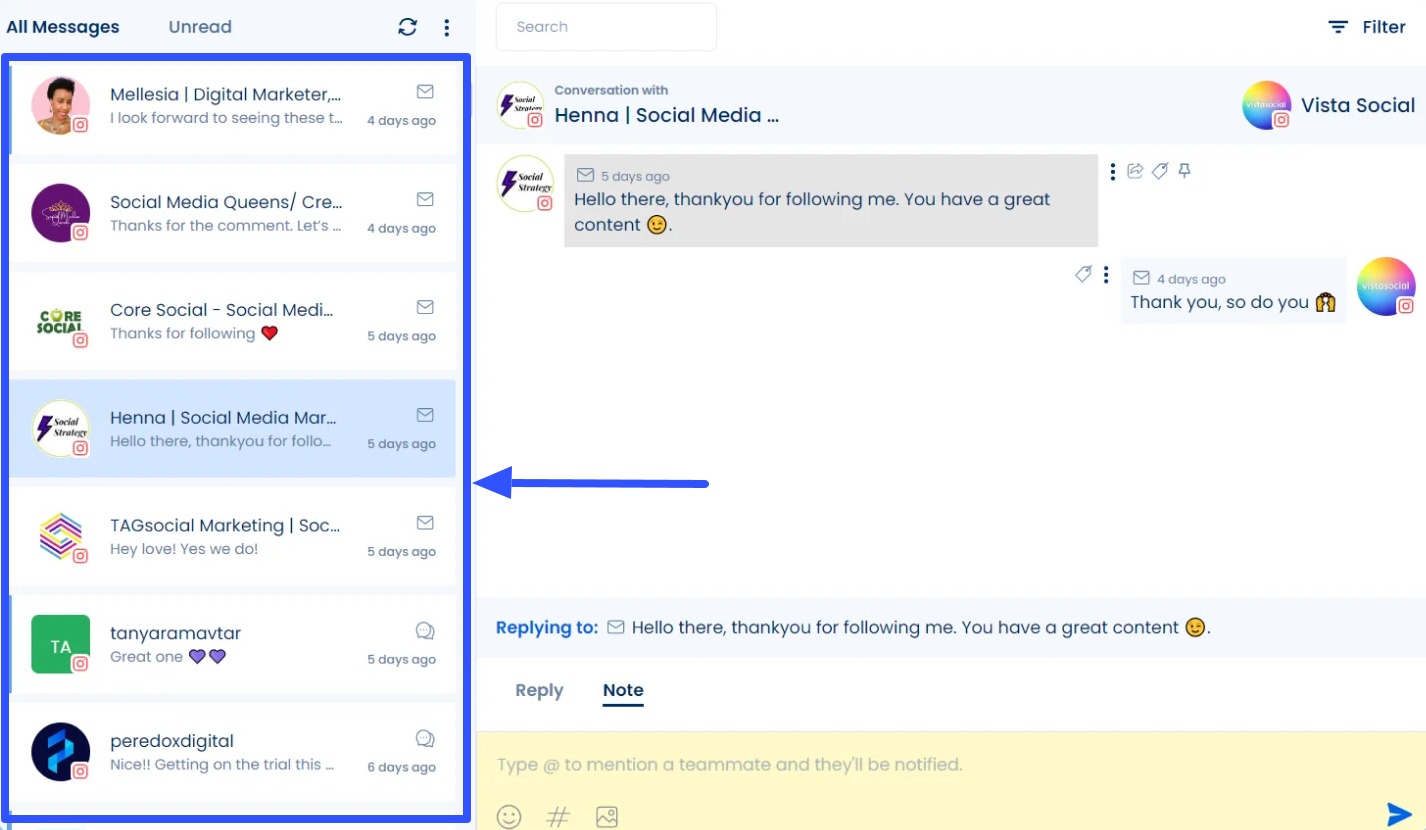Select All Messages view
Viewport: 1426px width, 830px height.
click(x=62, y=26)
